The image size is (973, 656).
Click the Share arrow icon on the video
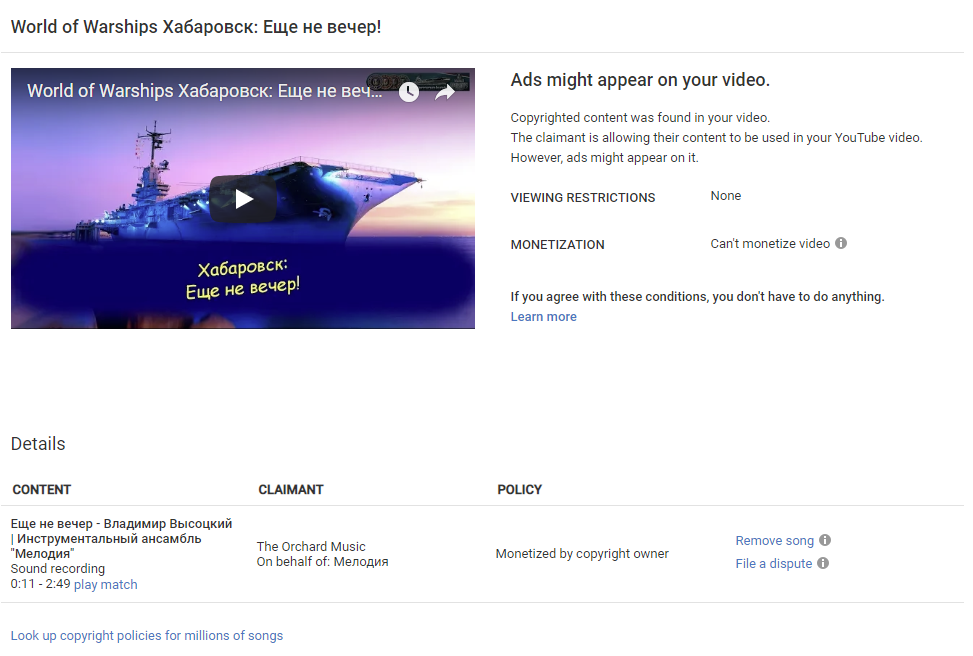coord(445,92)
